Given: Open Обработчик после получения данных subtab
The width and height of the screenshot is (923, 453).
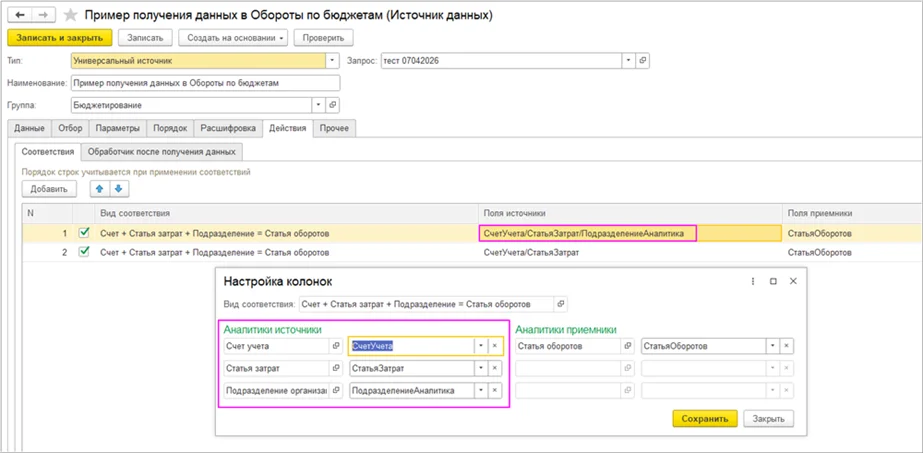Looking at the screenshot, I should pyautogui.click(x=162, y=152).
